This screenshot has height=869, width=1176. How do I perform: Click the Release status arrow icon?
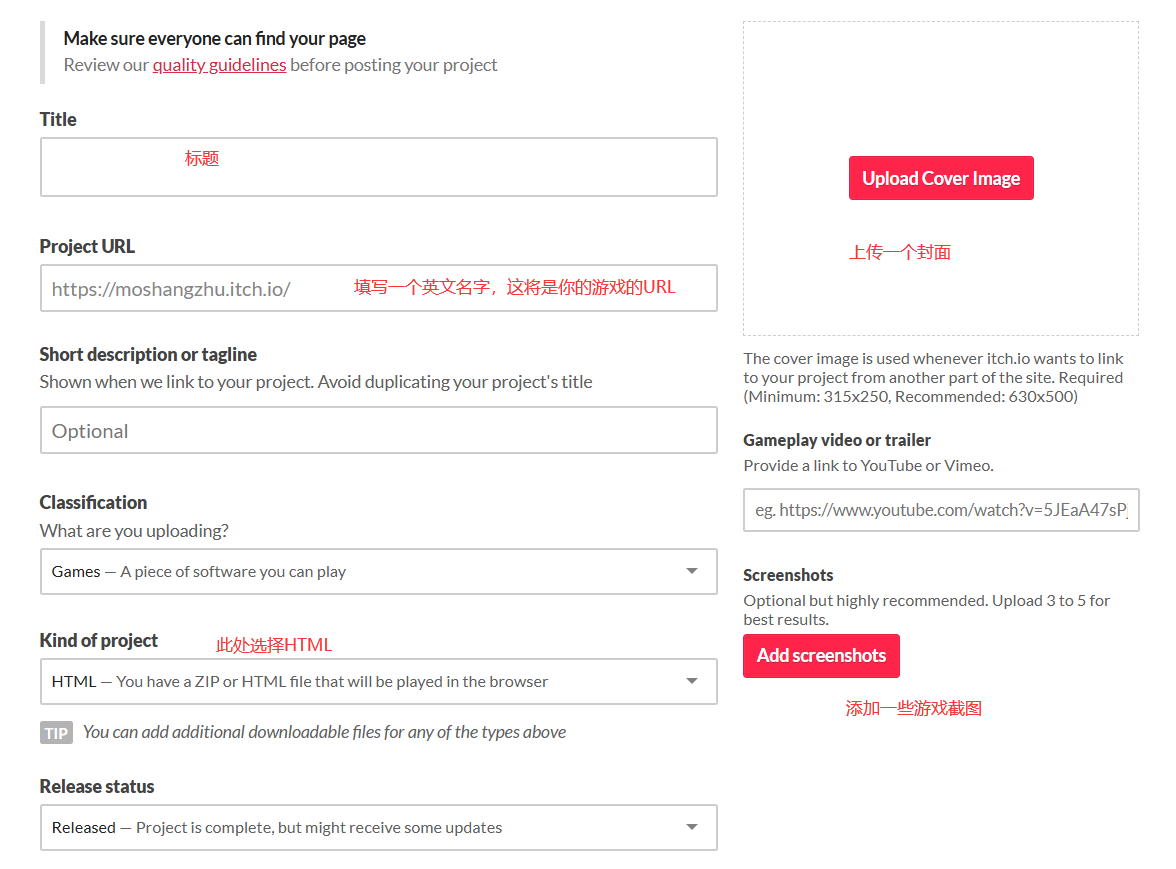click(691, 827)
